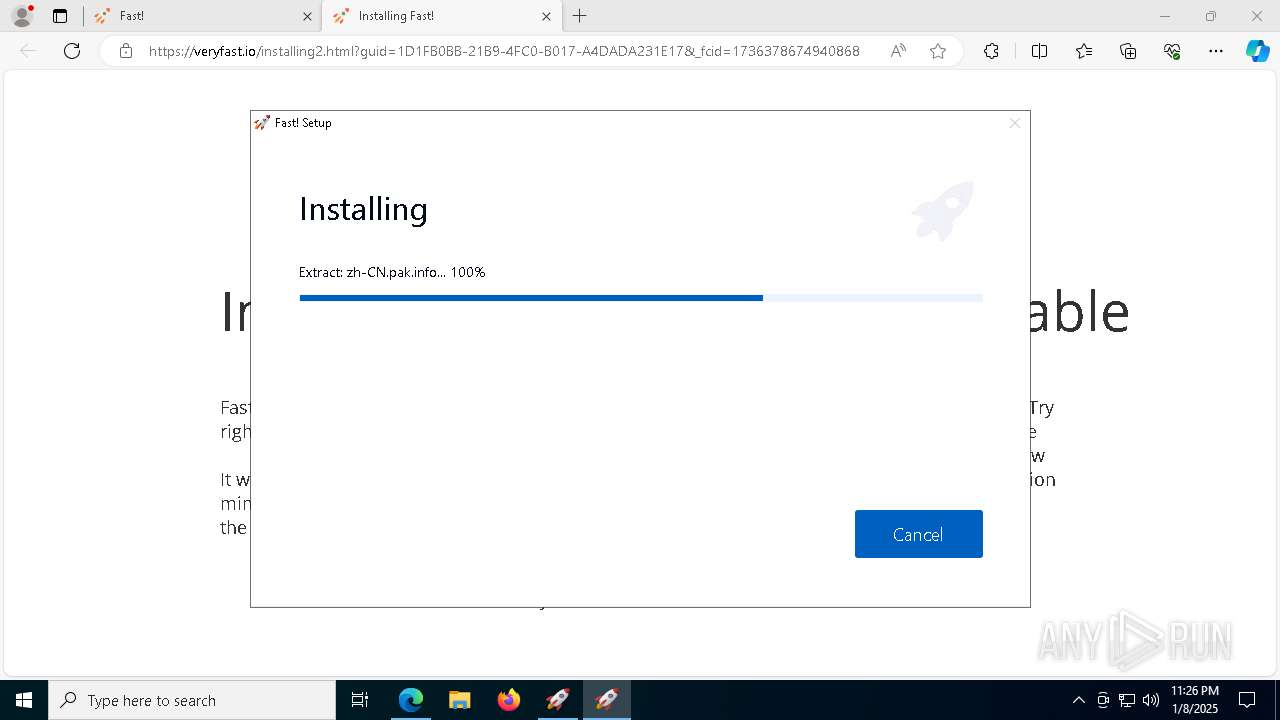
Task: Restore down the Edge window
Action: 1211,16
